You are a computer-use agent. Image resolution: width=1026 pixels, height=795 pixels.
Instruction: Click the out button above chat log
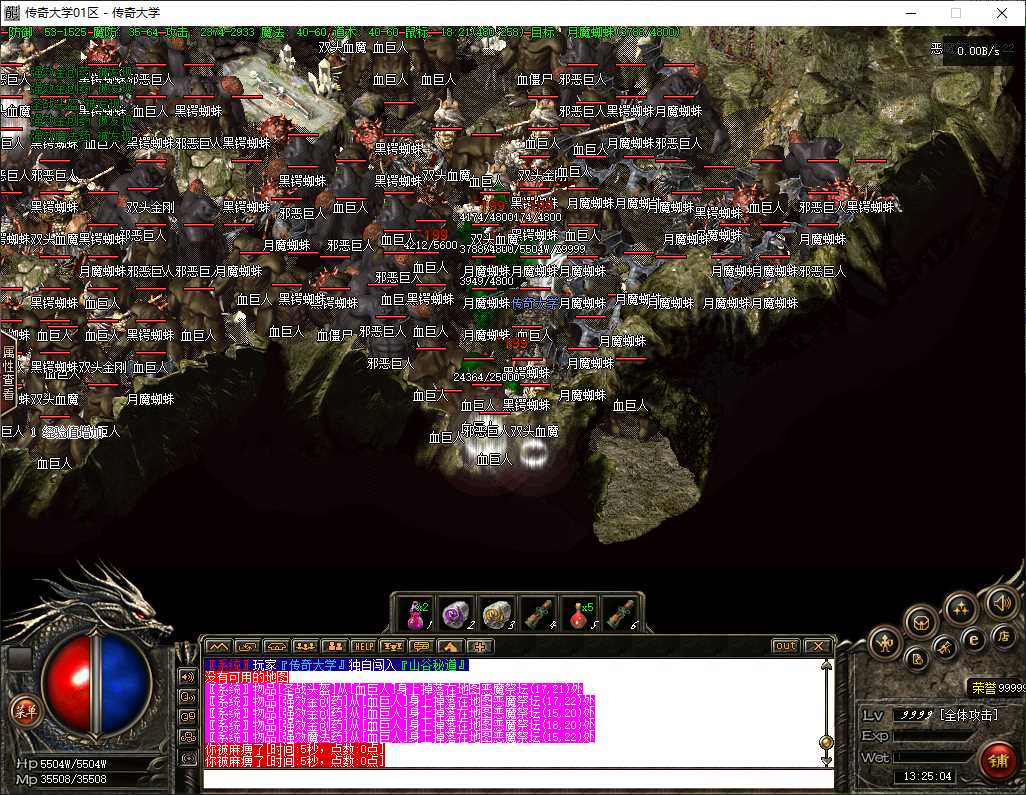coord(785,646)
